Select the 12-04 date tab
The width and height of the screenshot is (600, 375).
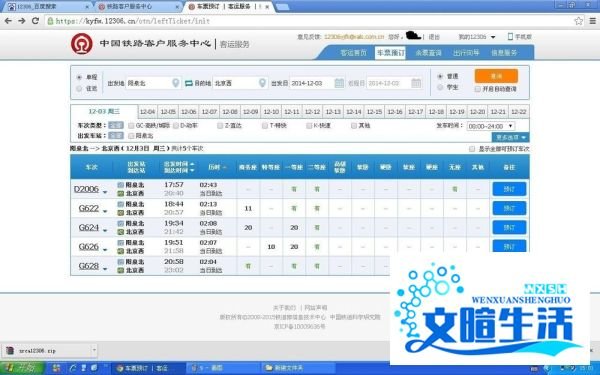point(147,112)
